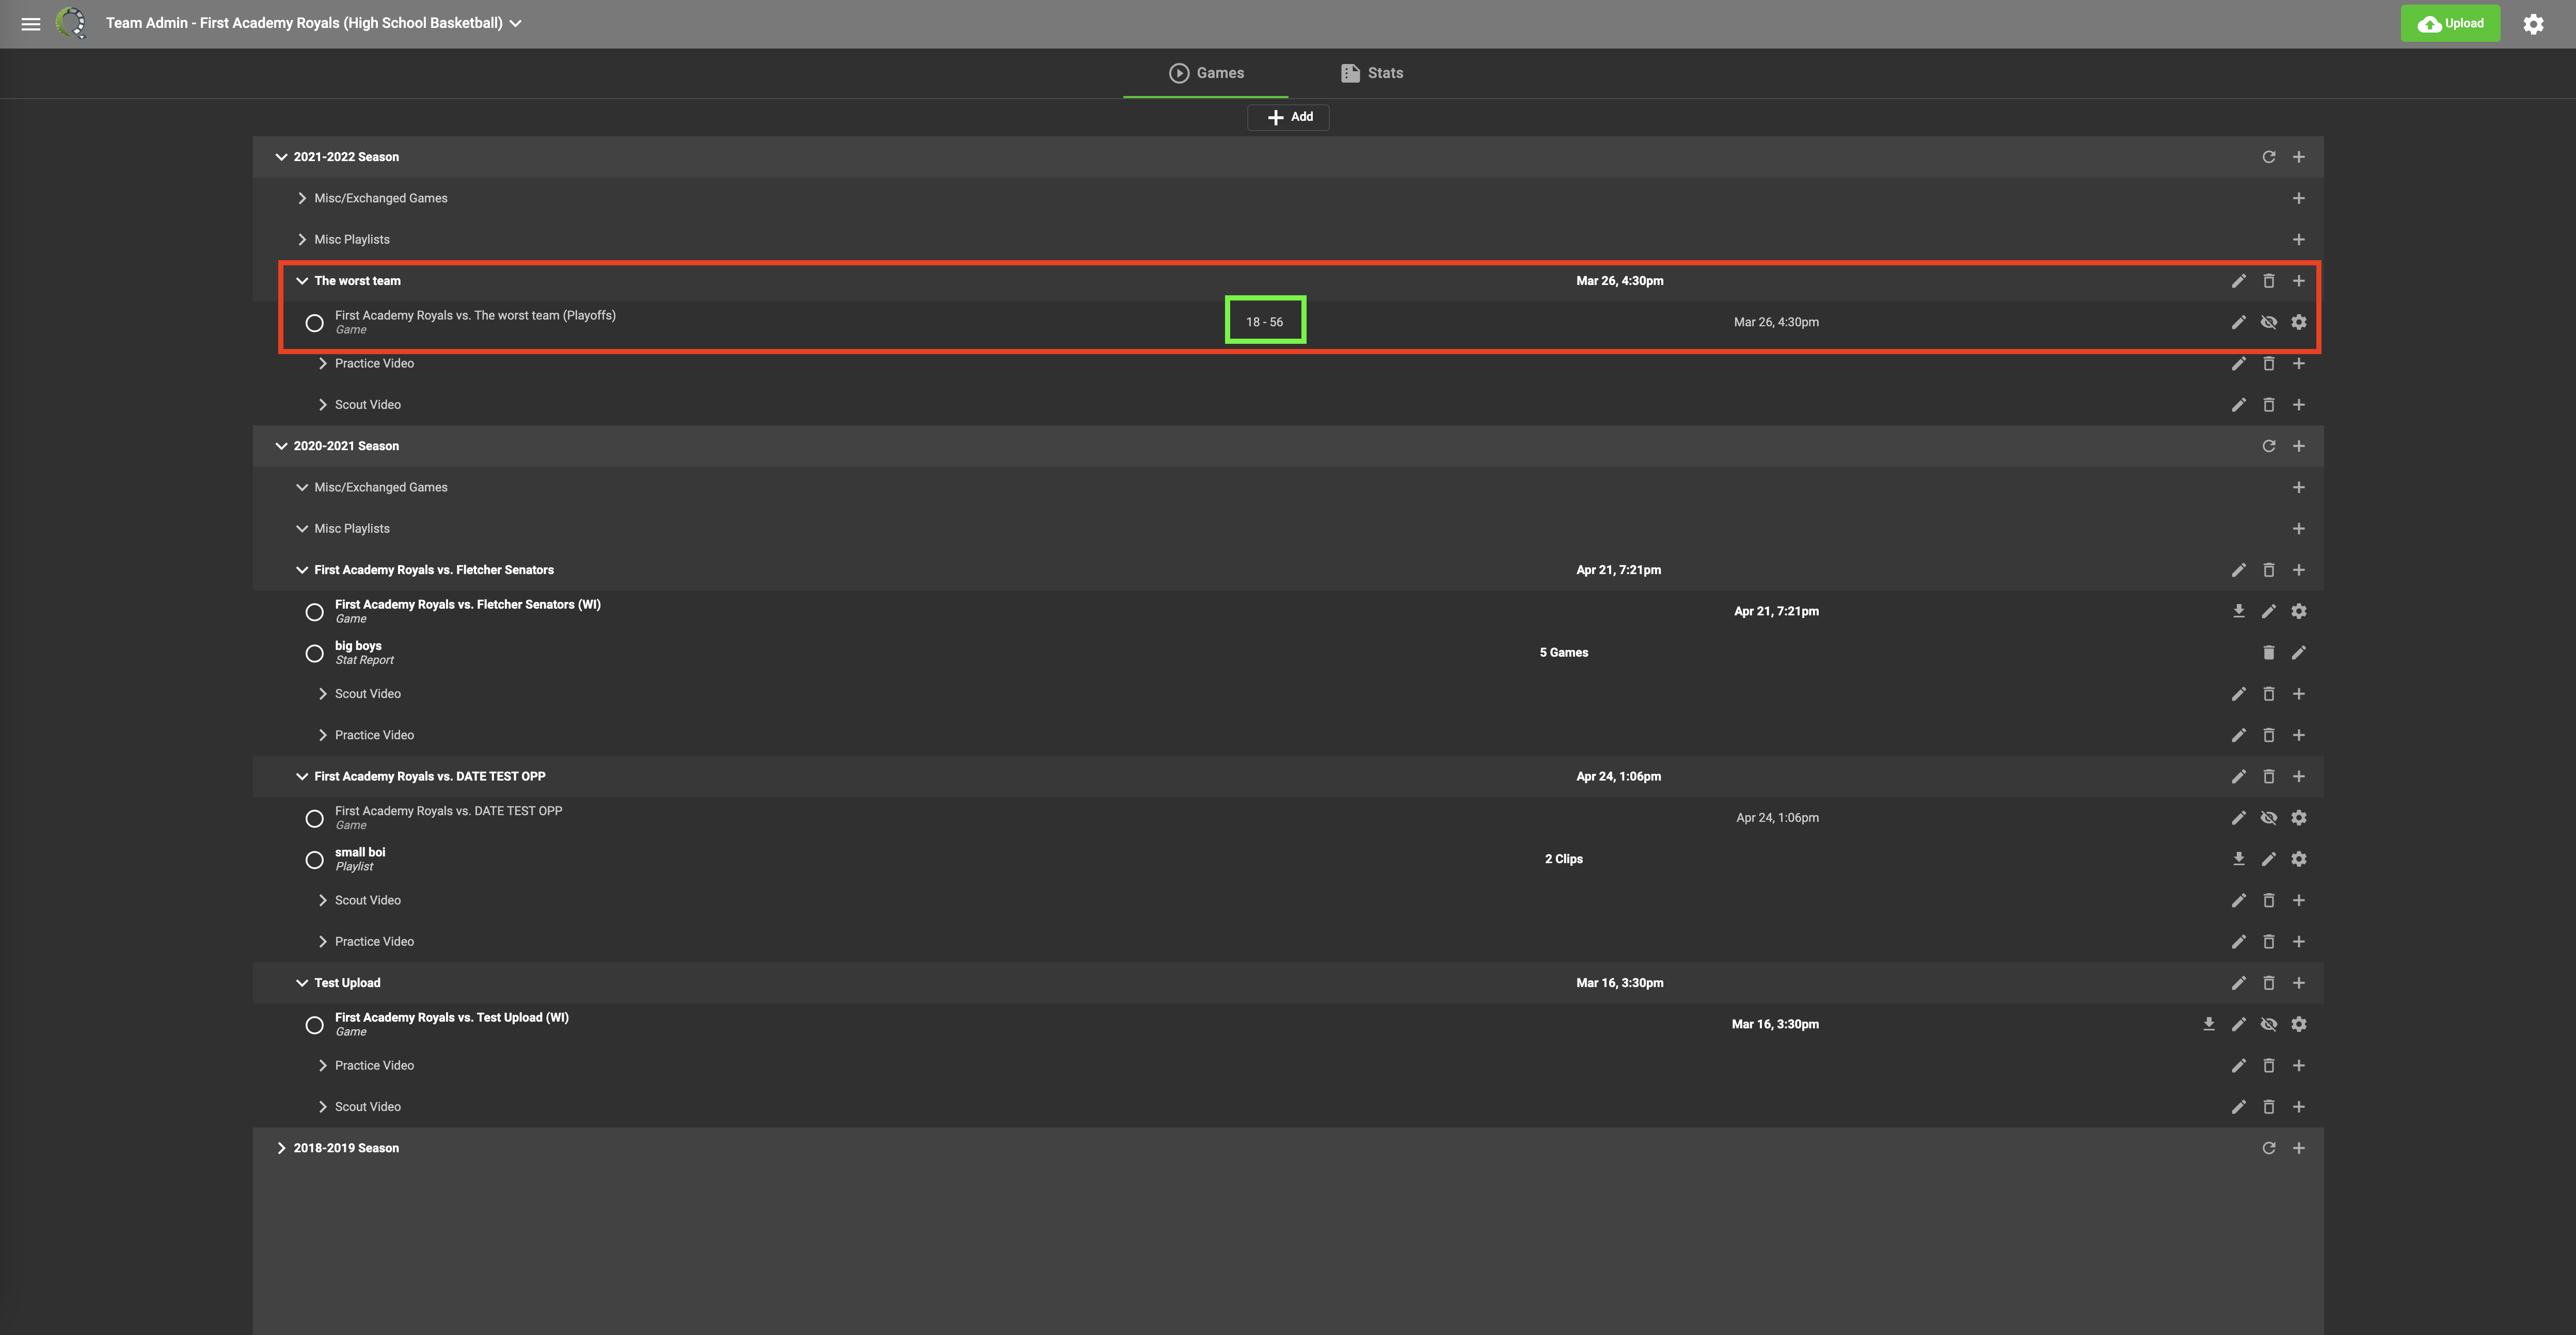Click the Add button below tabs
The width and height of the screenshot is (2576, 1335).
pyautogui.click(x=1288, y=117)
